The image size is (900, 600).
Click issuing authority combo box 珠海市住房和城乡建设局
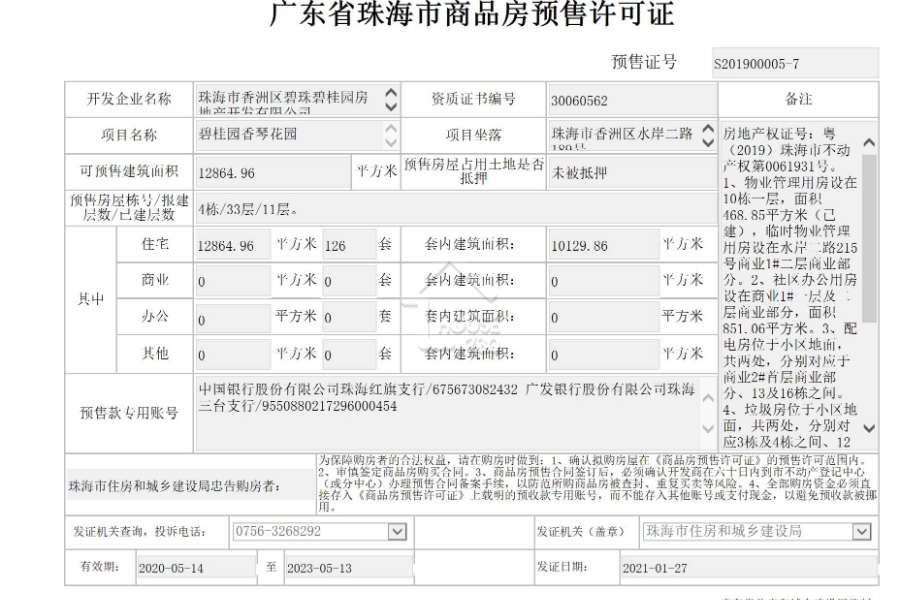pos(757,532)
